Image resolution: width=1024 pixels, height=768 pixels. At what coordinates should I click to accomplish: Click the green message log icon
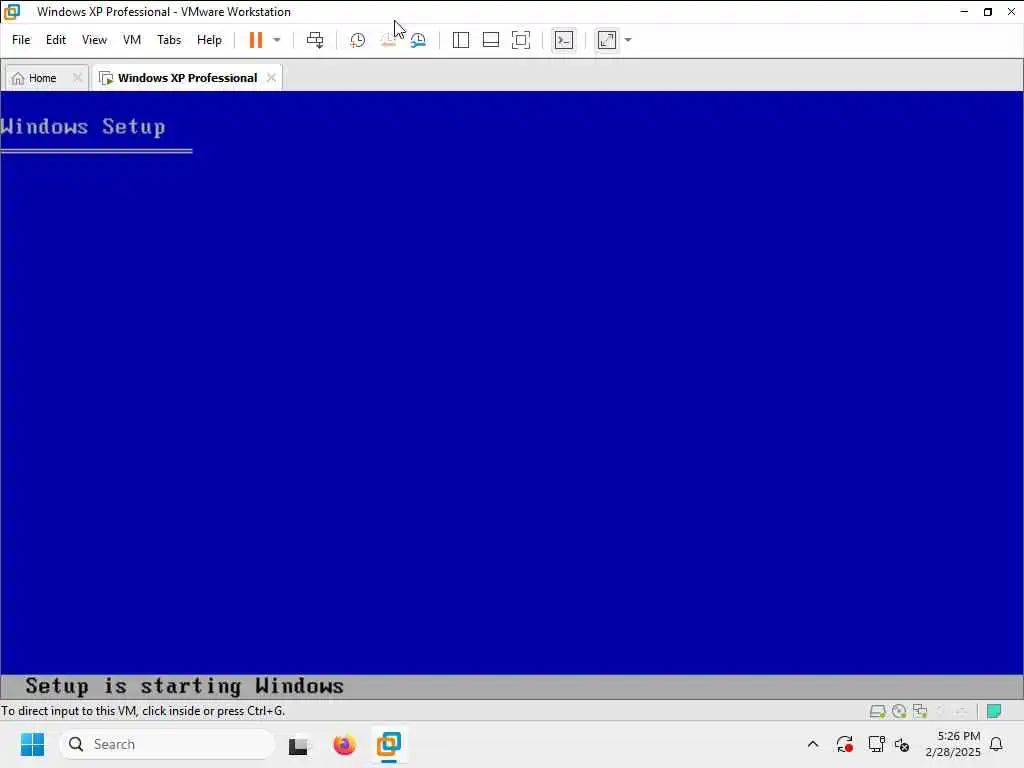[x=994, y=711]
